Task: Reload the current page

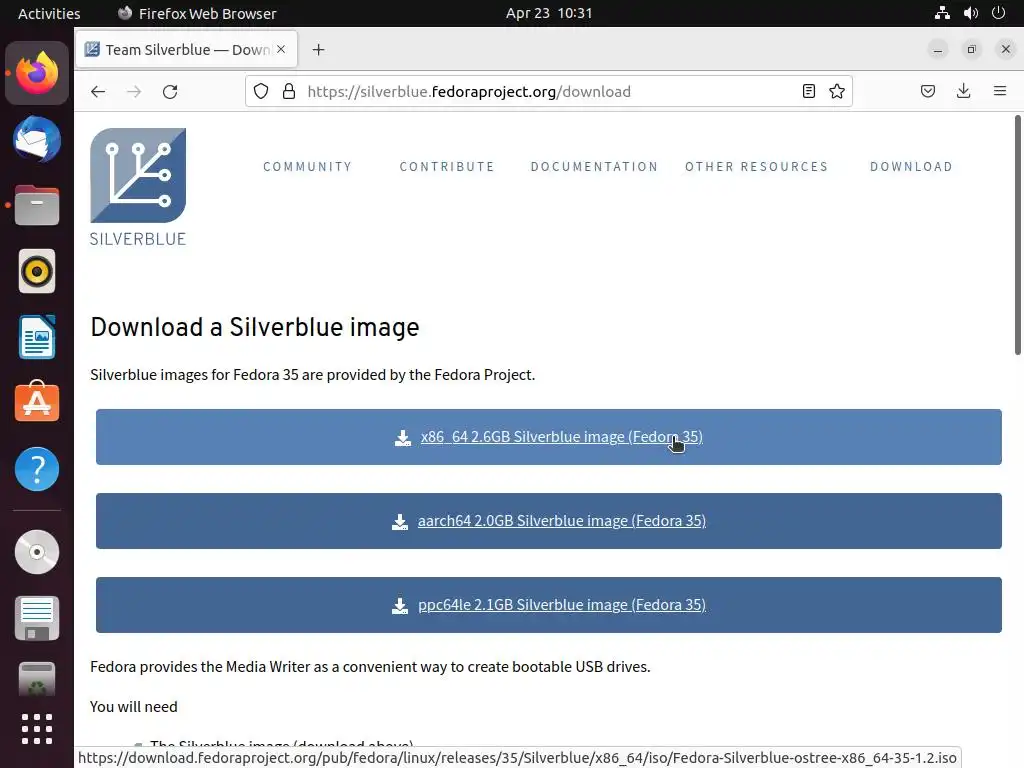Action: pos(170,91)
